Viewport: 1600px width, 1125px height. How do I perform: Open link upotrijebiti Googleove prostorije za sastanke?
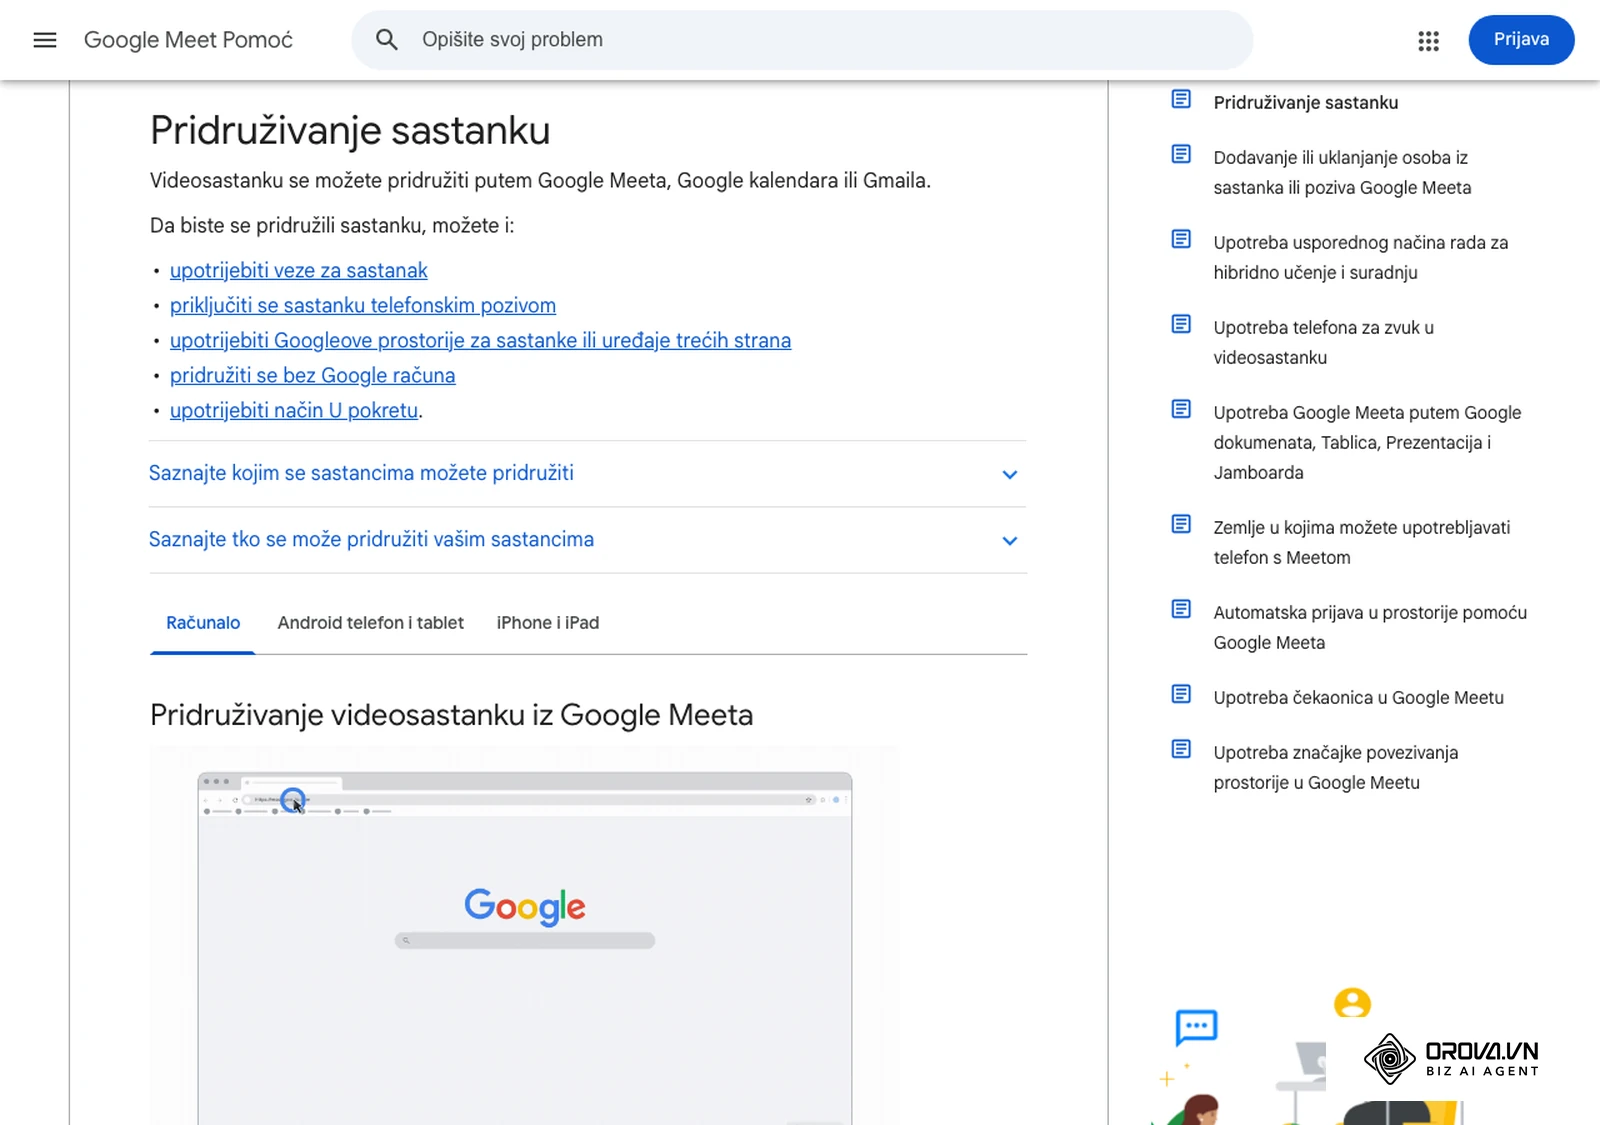tap(480, 341)
